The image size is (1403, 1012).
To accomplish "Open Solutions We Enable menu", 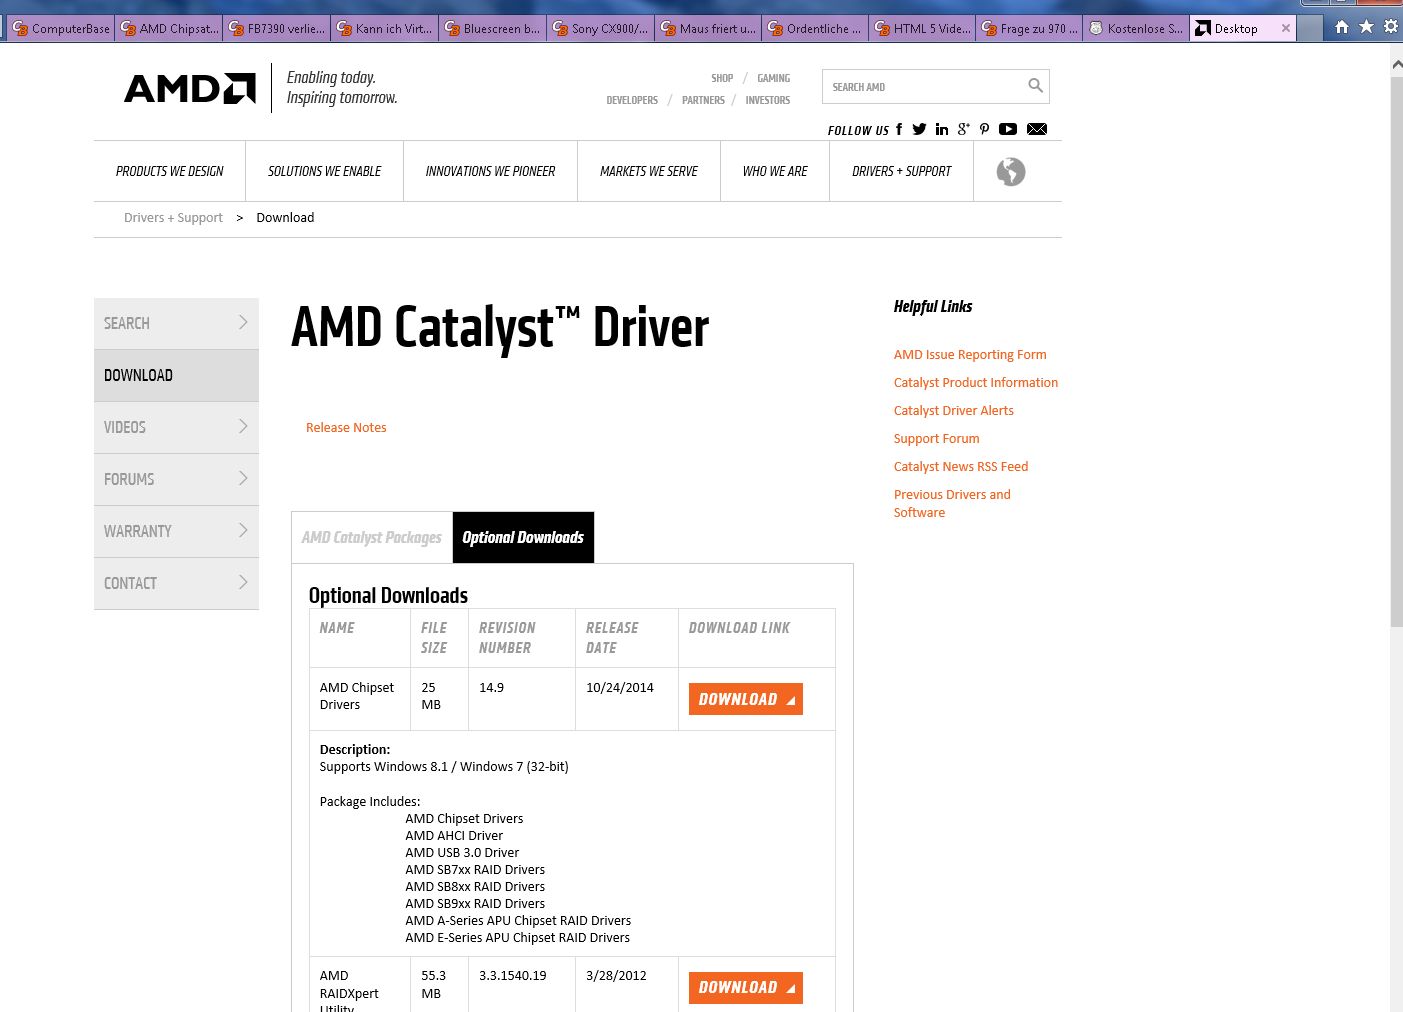I will 324,171.
